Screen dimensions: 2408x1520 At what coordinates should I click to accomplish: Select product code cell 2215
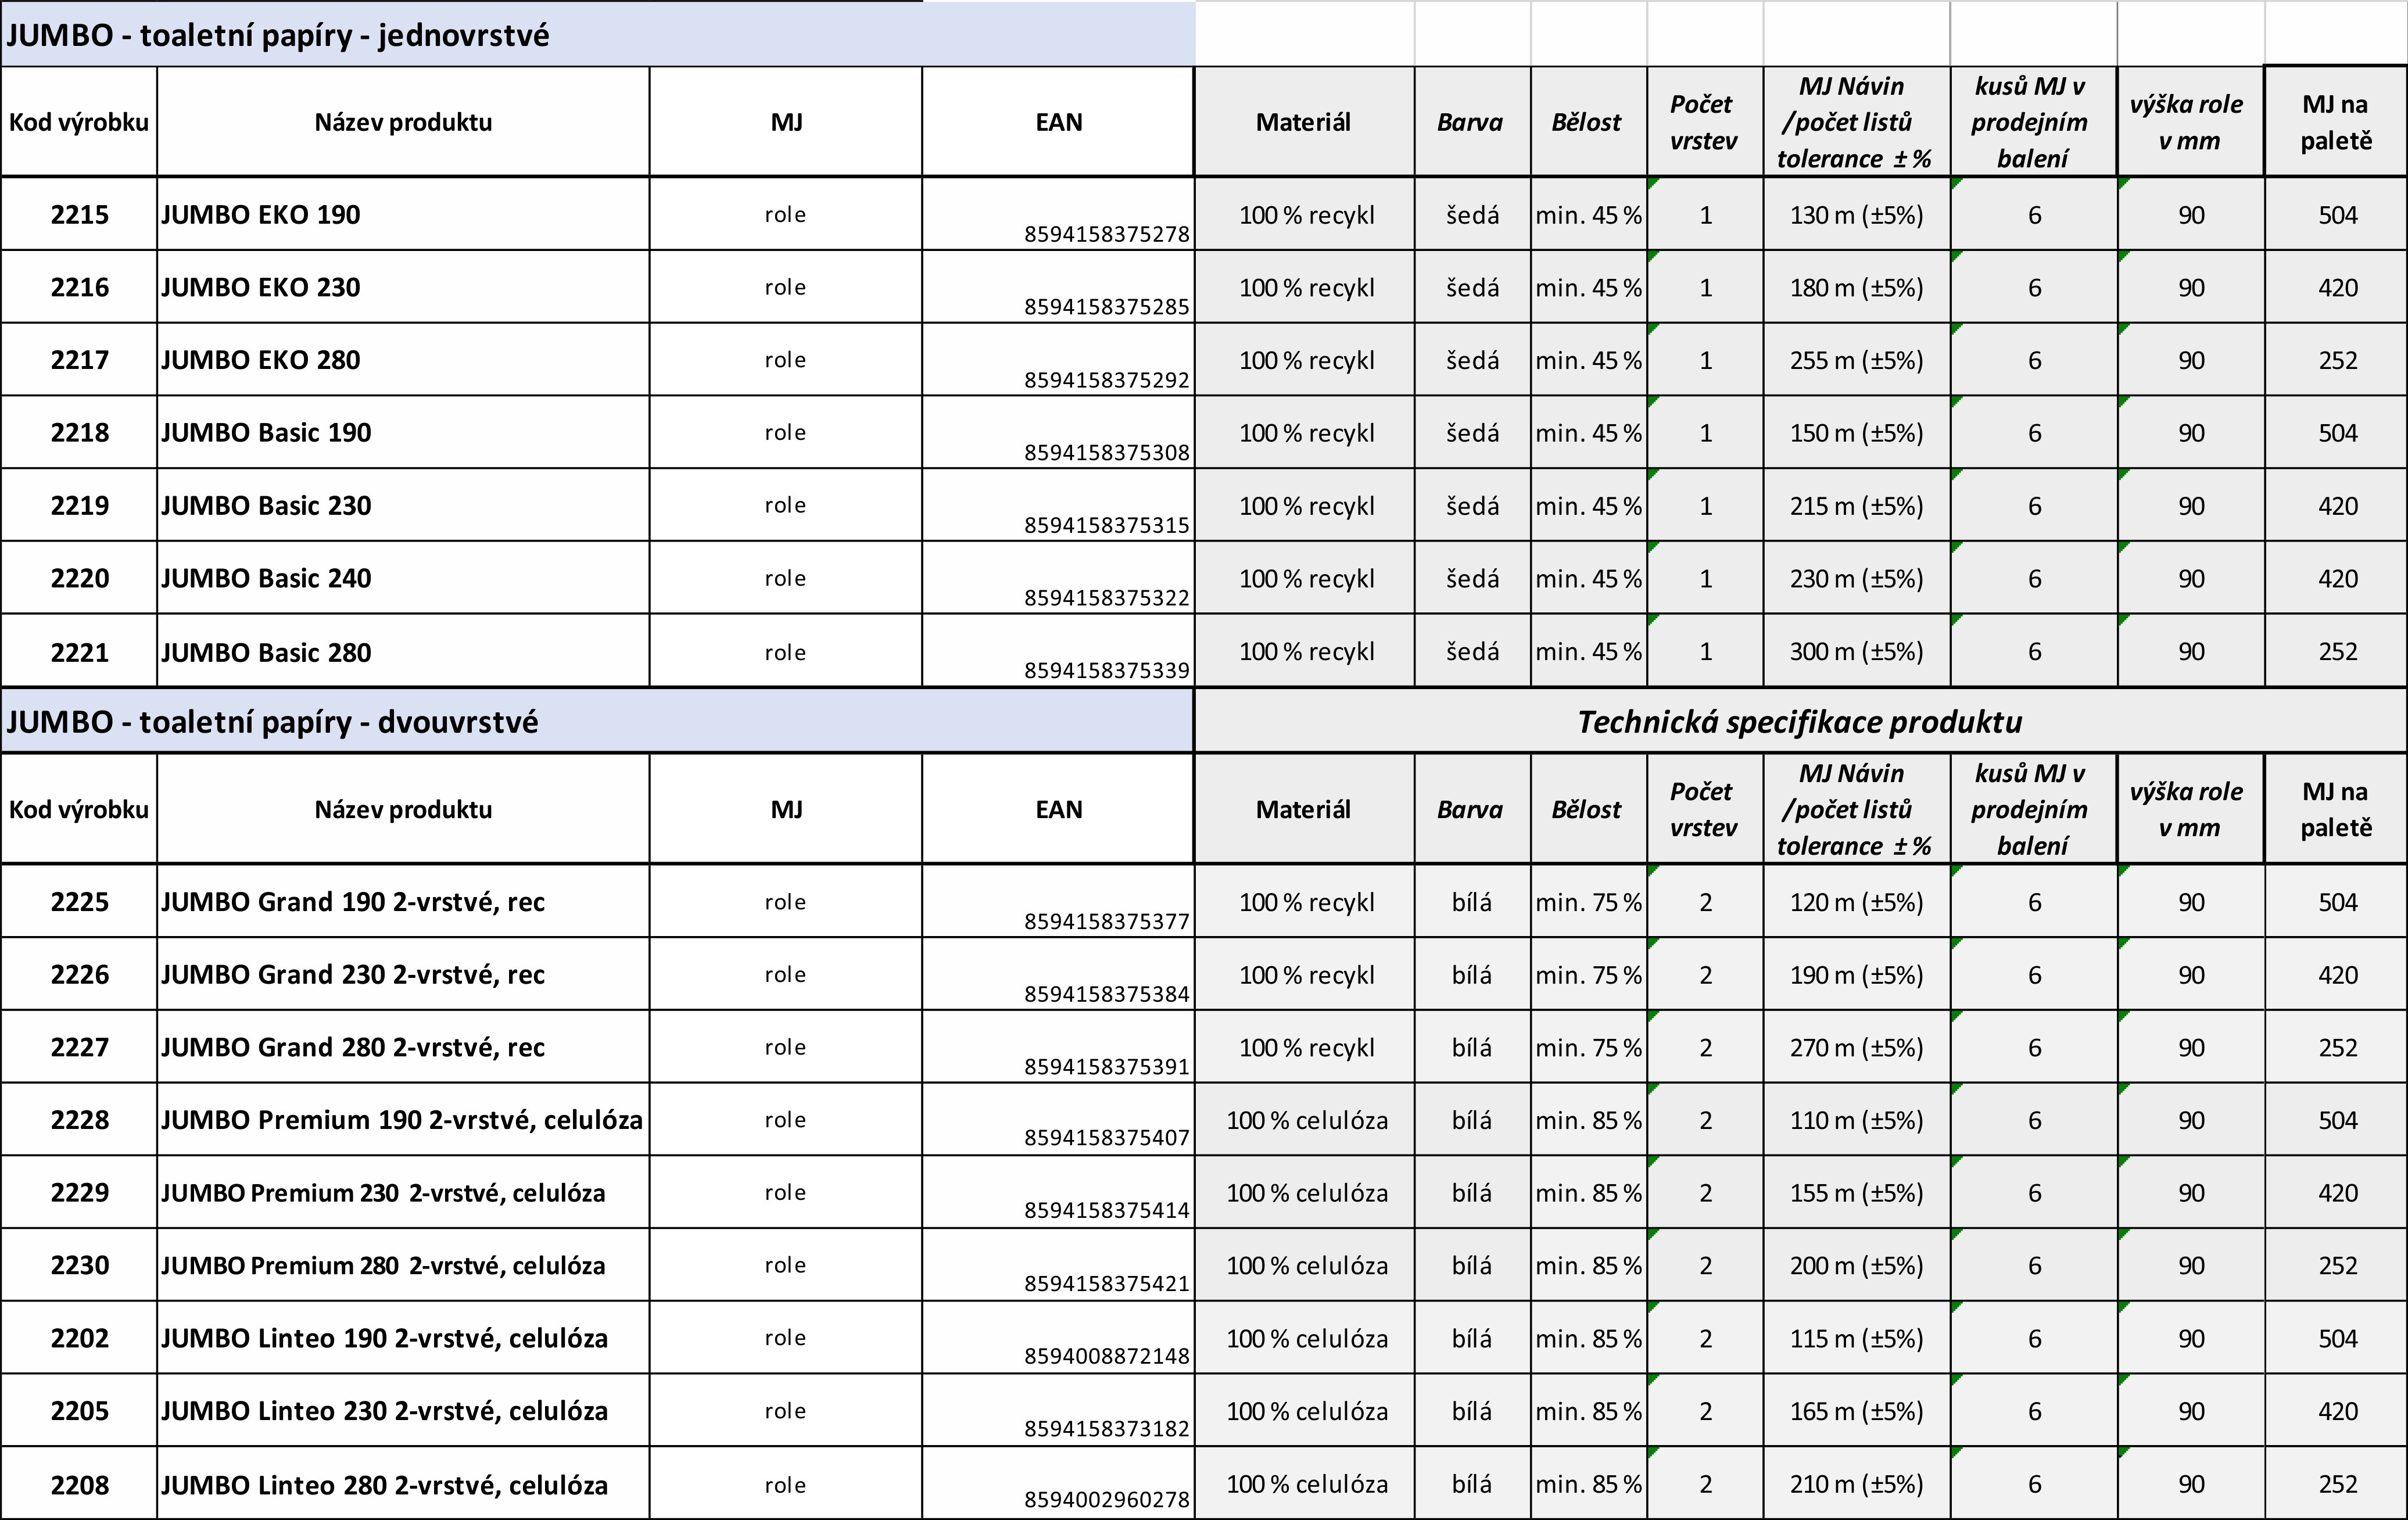[80, 214]
